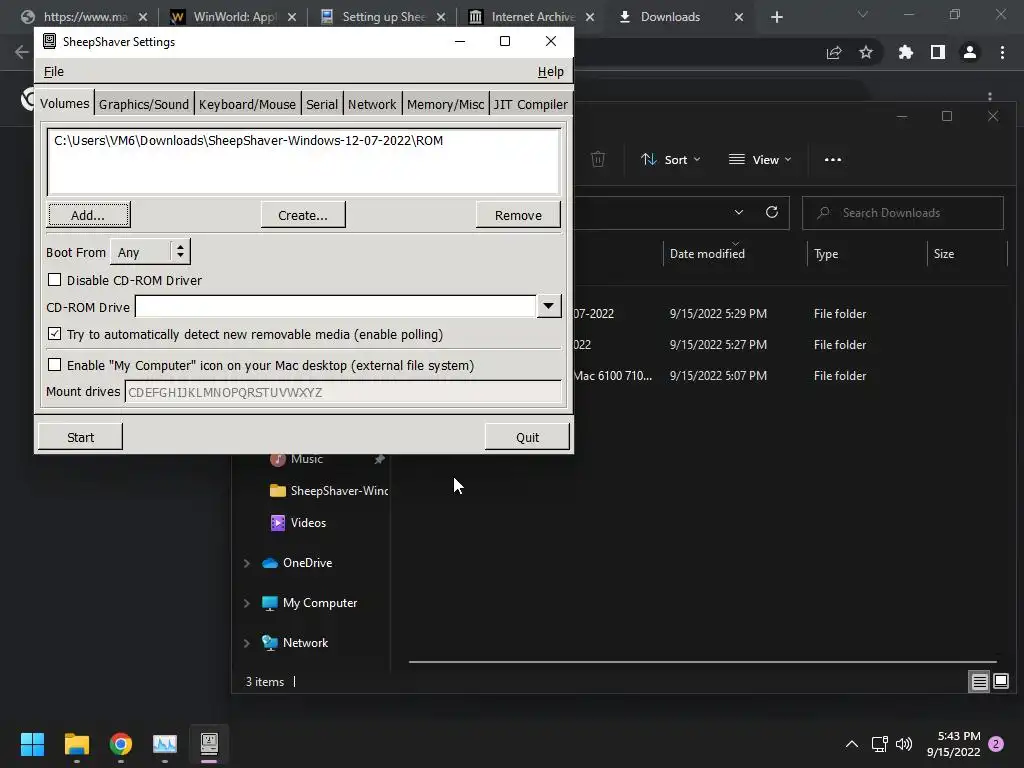Screen dimensions: 1024x768
Task: Click the Add... volume button
Action: (x=88, y=215)
